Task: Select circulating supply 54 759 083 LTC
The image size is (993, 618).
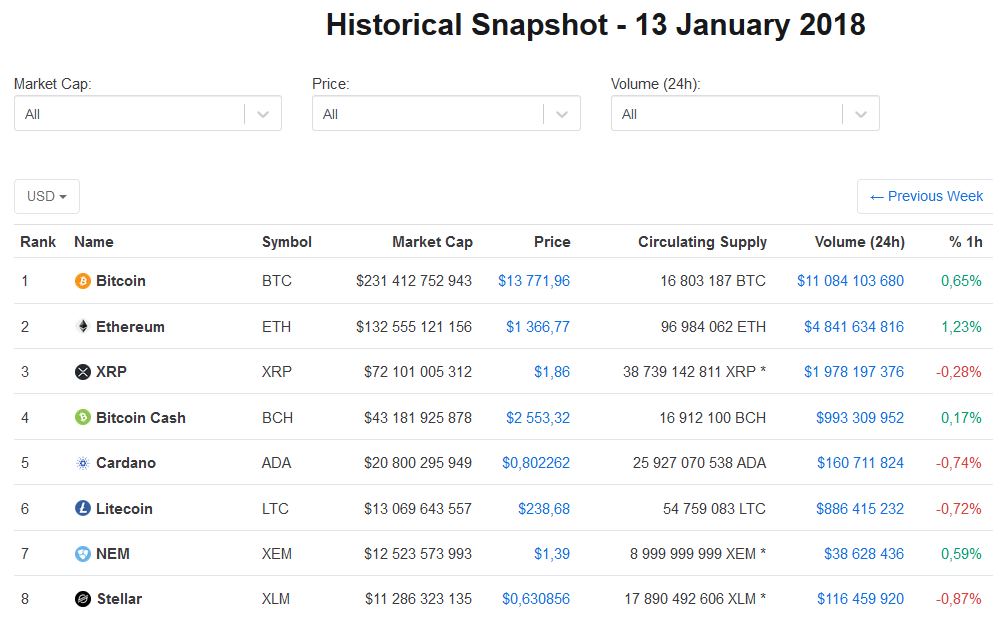Action: click(714, 508)
